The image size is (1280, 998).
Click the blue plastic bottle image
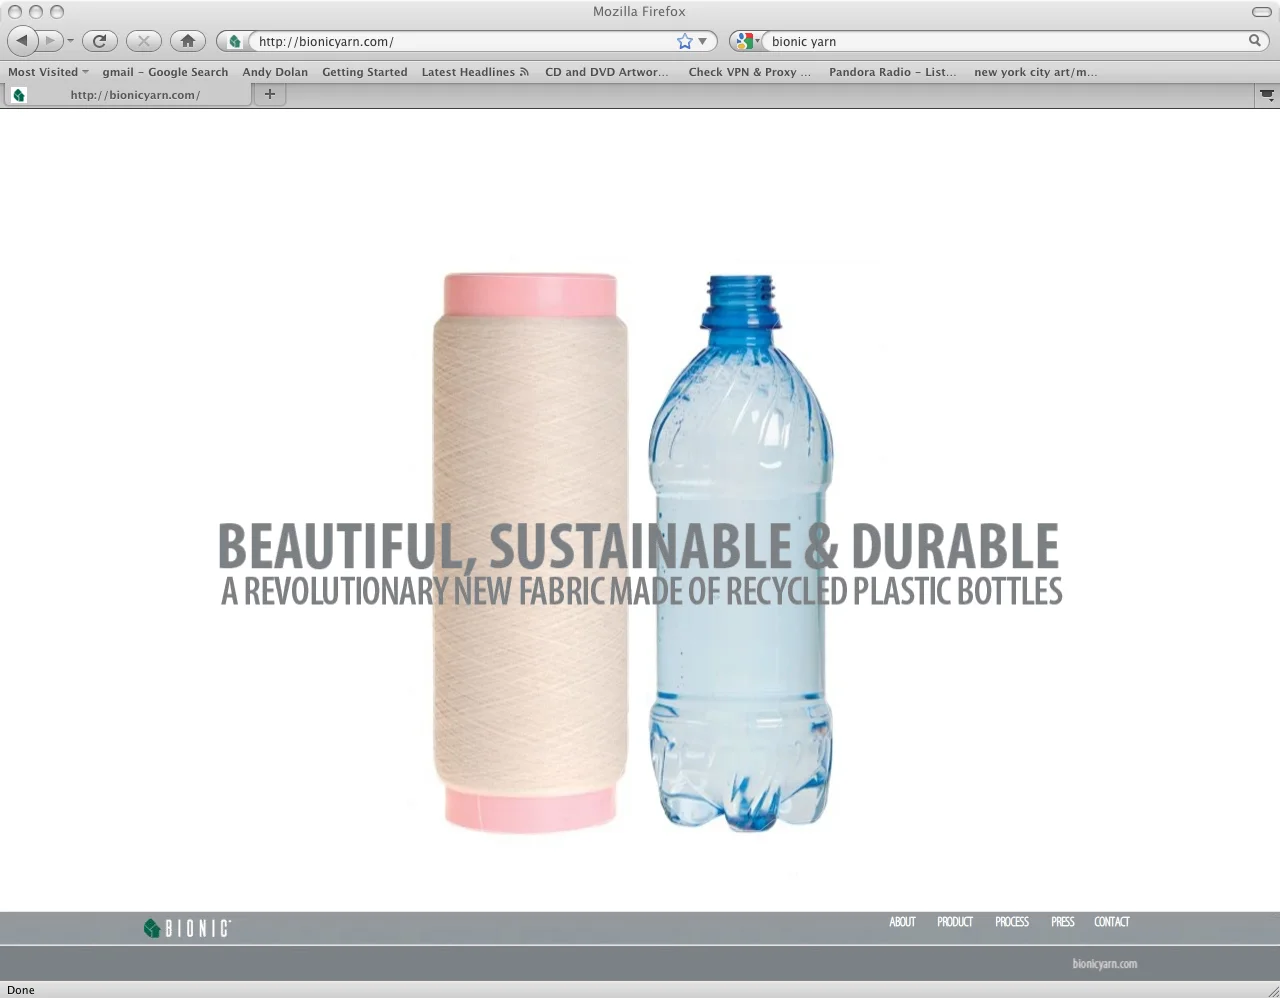(x=740, y=553)
